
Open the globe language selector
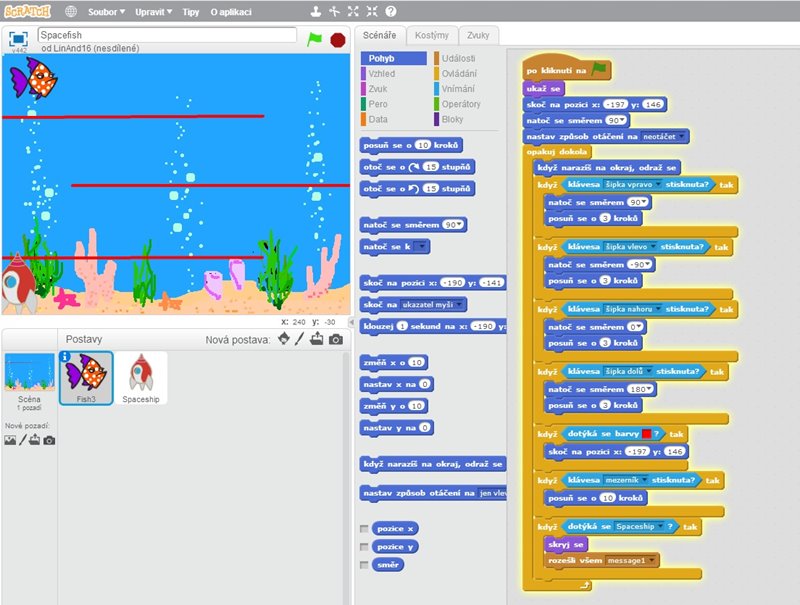click(71, 12)
